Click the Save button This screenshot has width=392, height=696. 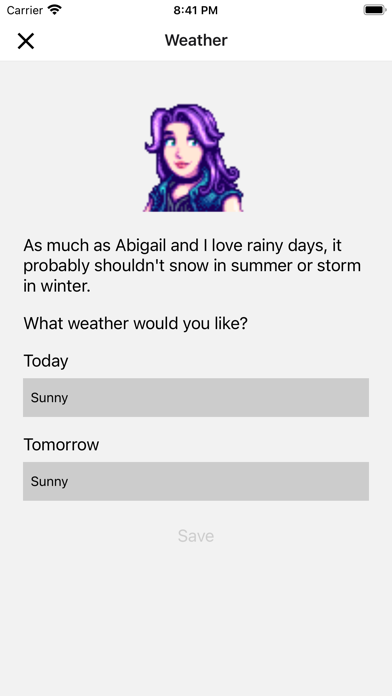pos(196,536)
